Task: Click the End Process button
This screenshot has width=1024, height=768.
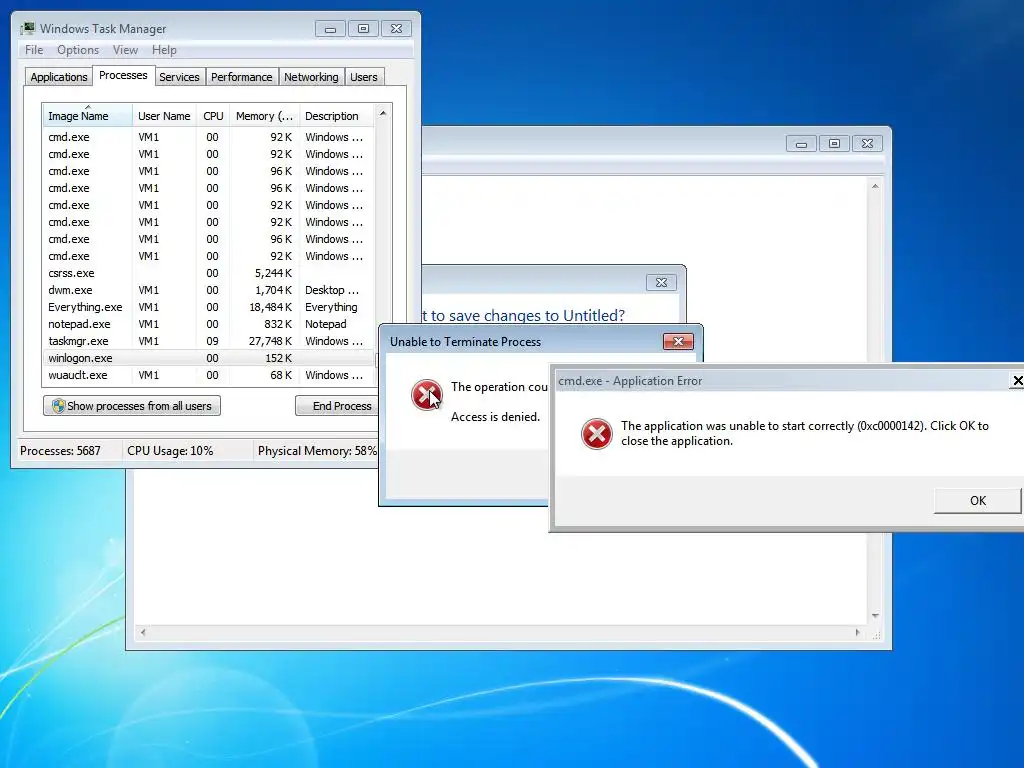Action: point(337,406)
